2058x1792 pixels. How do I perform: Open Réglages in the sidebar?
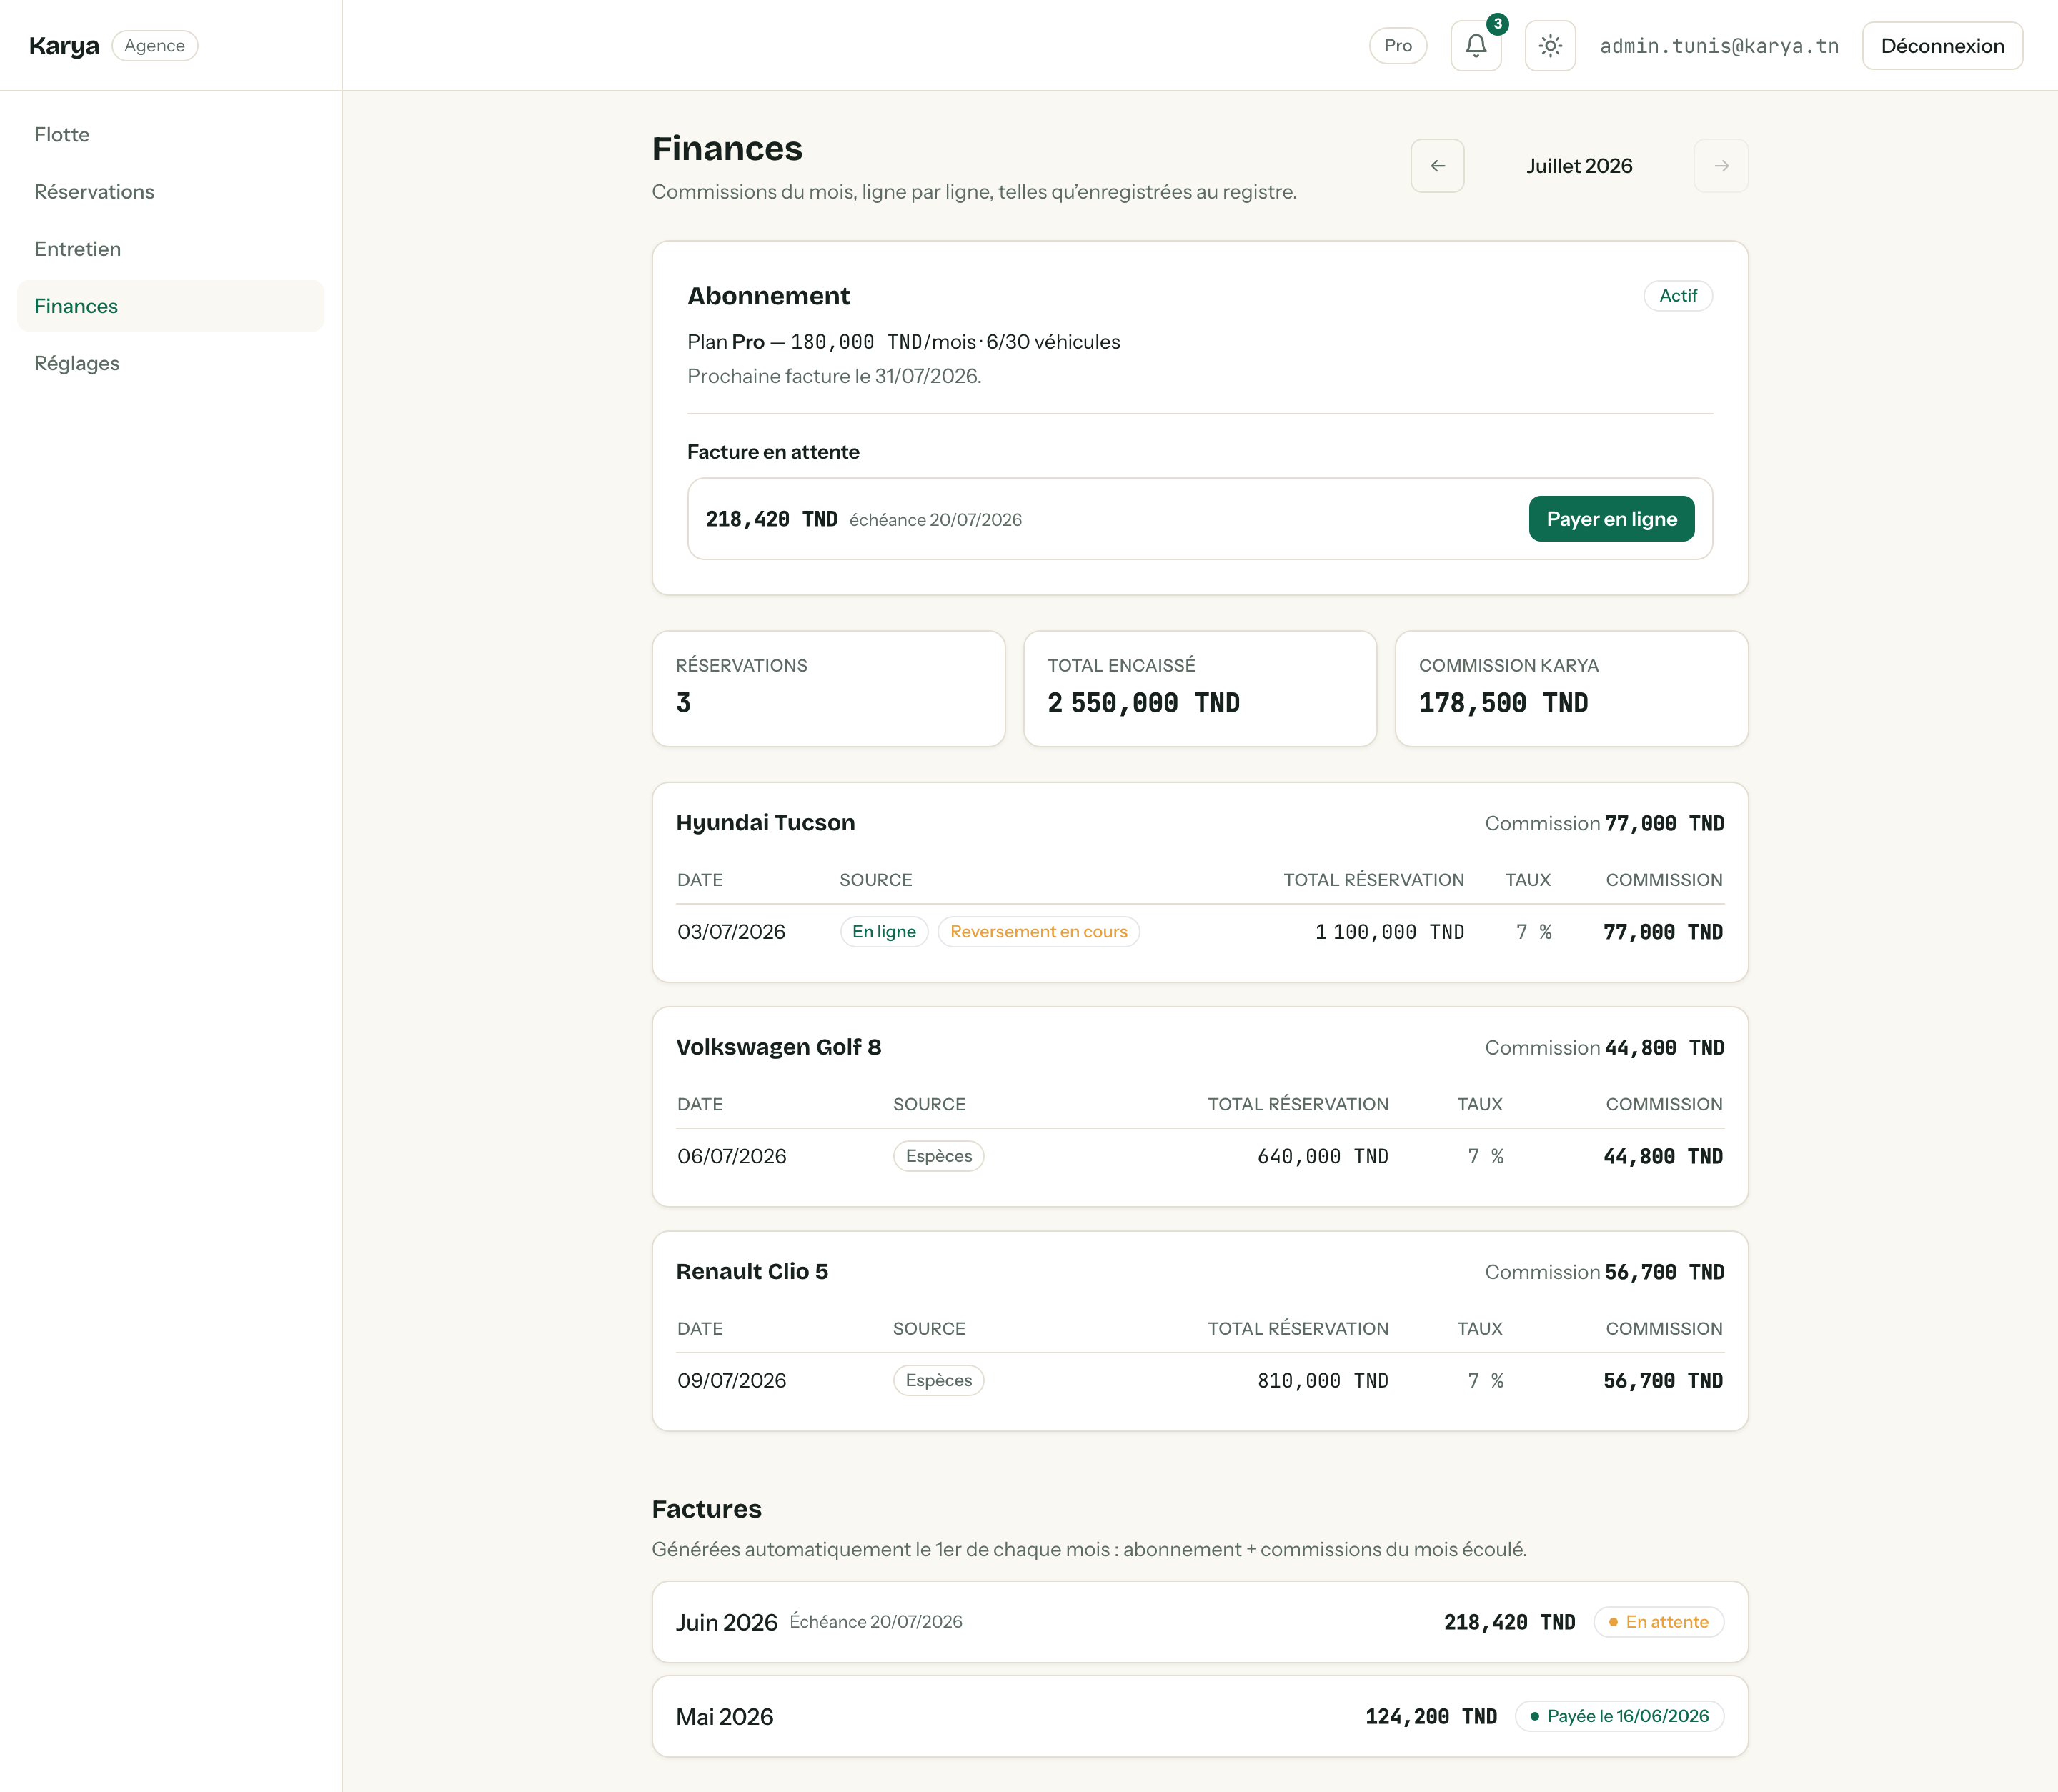(x=171, y=363)
